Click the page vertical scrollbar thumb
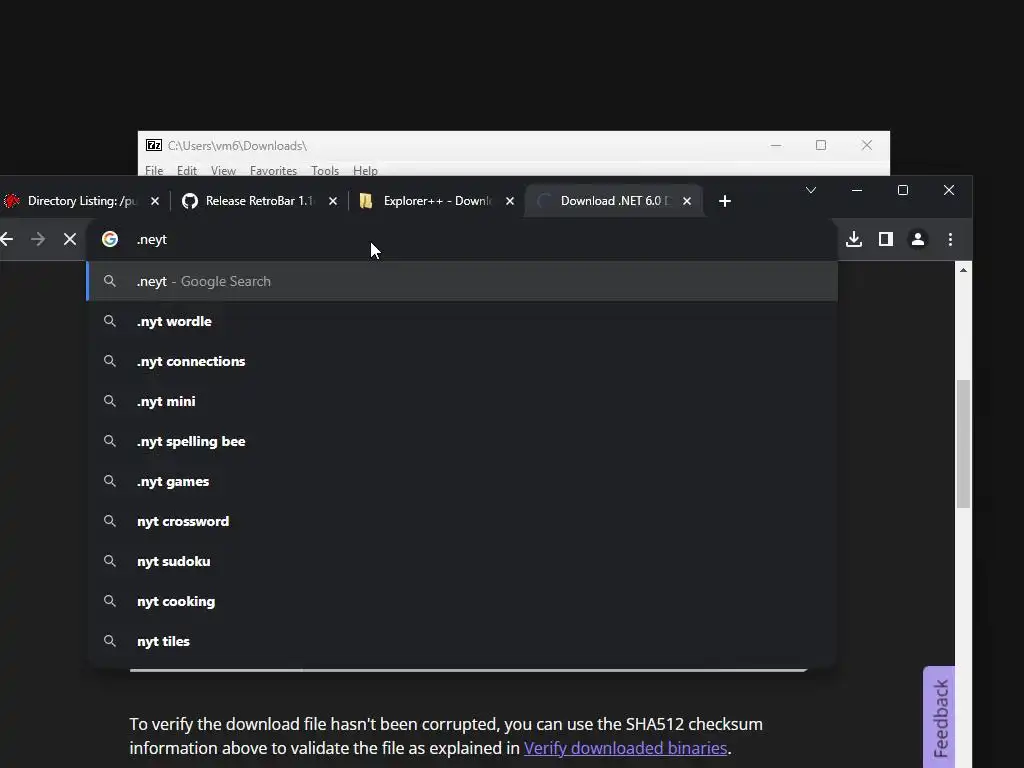This screenshot has width=1024, height=768. click(x=963, y=443)
